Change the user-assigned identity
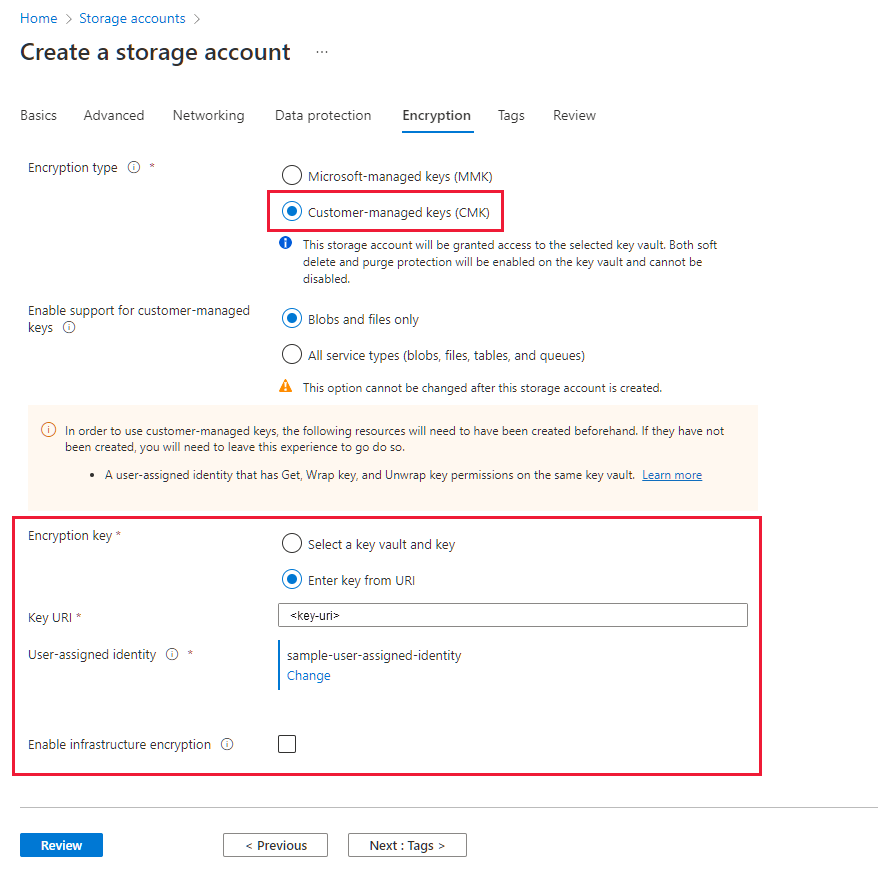 [308, 675]
